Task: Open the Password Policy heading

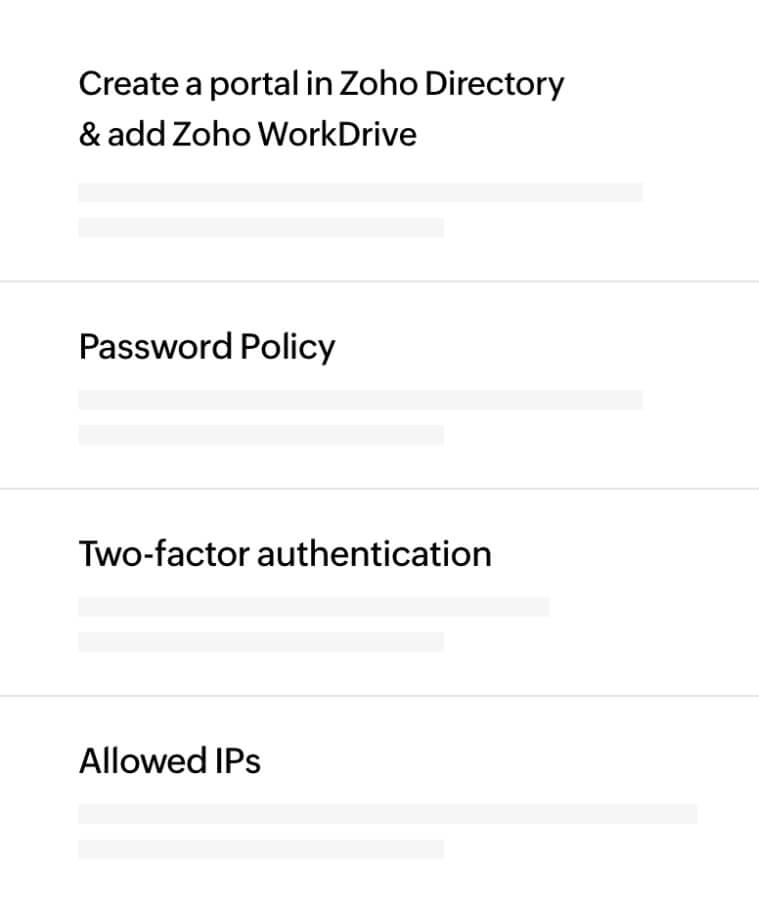Action: click(x=207, y=347)
